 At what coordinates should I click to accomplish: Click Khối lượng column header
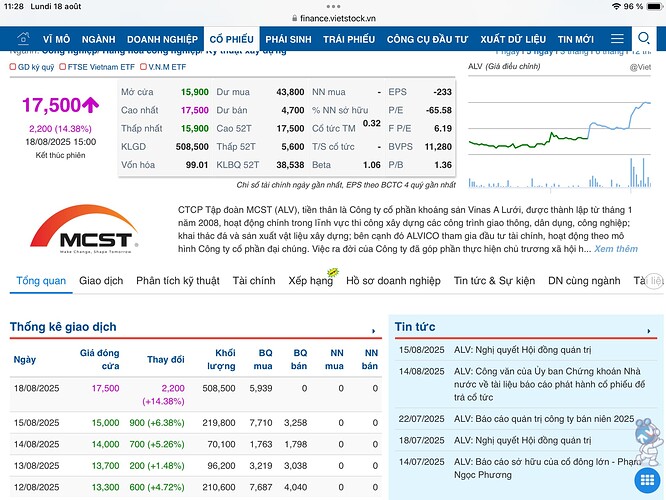point(221,359)
